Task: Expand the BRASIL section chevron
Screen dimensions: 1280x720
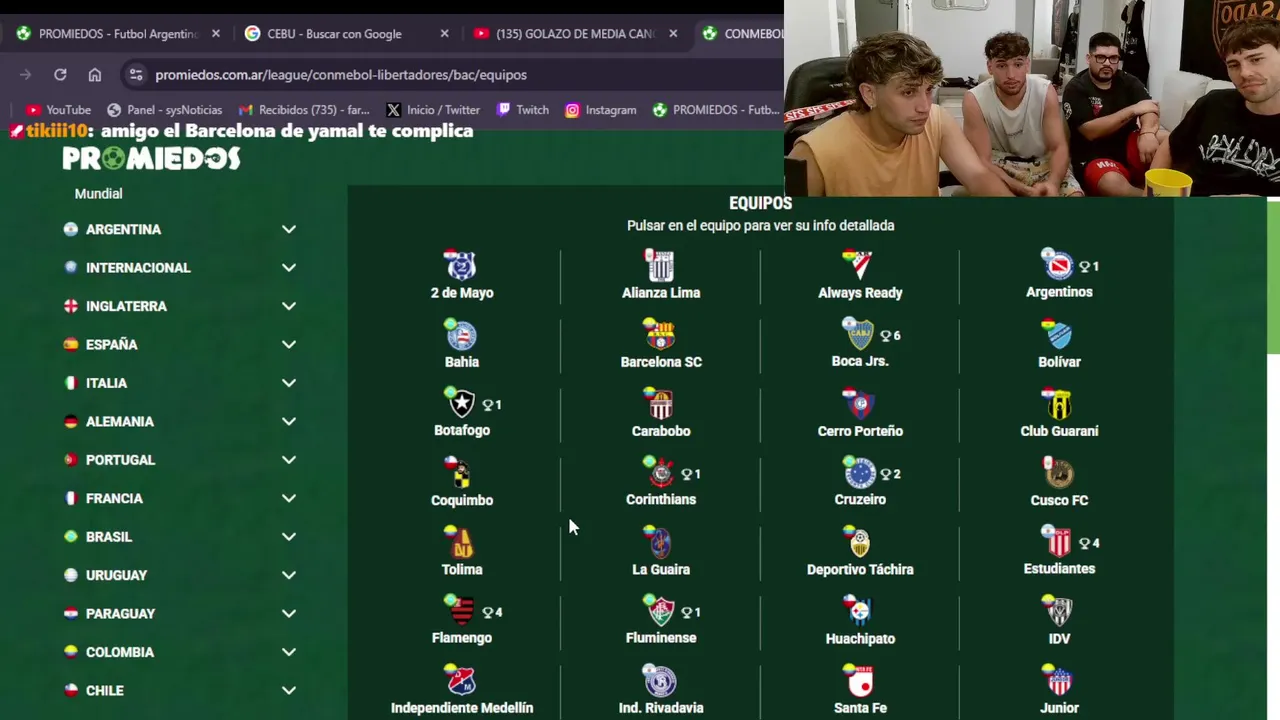Action: click(289, 537)
